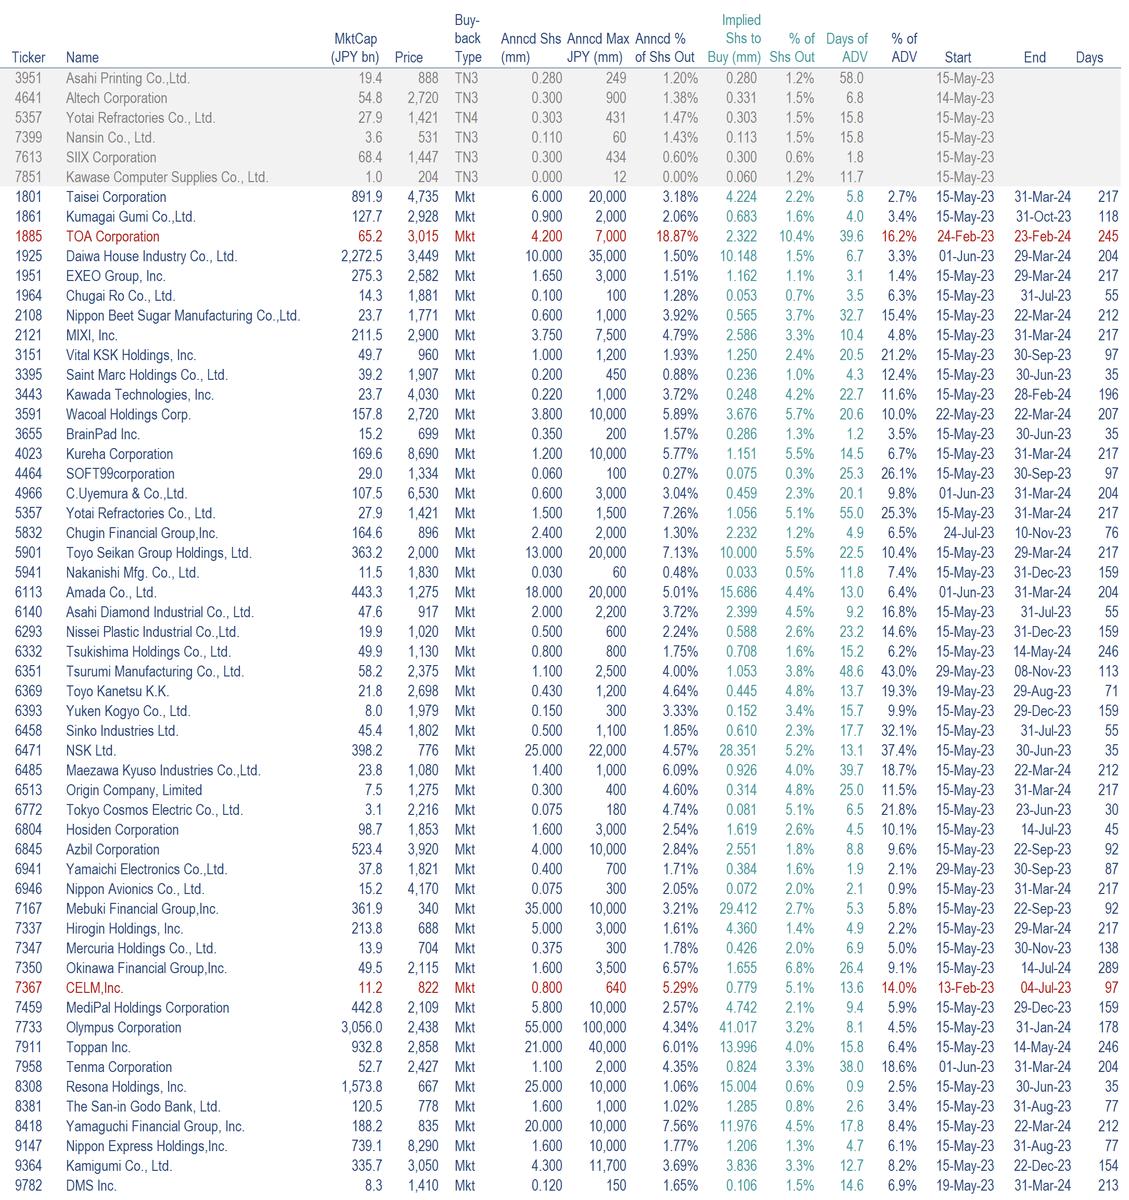Select Asahi Diamond Industrial Co., Ltd.

160,613
